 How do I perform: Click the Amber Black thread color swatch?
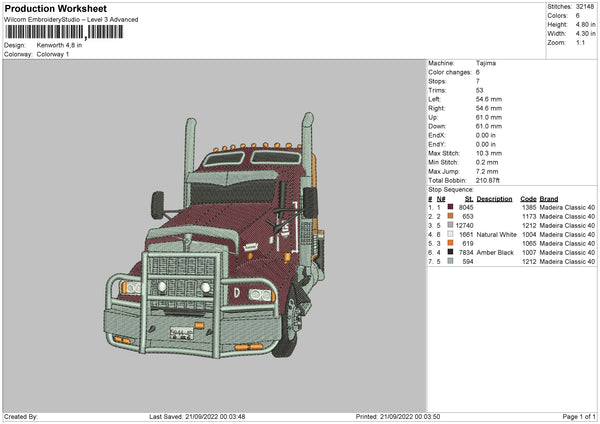451,253
